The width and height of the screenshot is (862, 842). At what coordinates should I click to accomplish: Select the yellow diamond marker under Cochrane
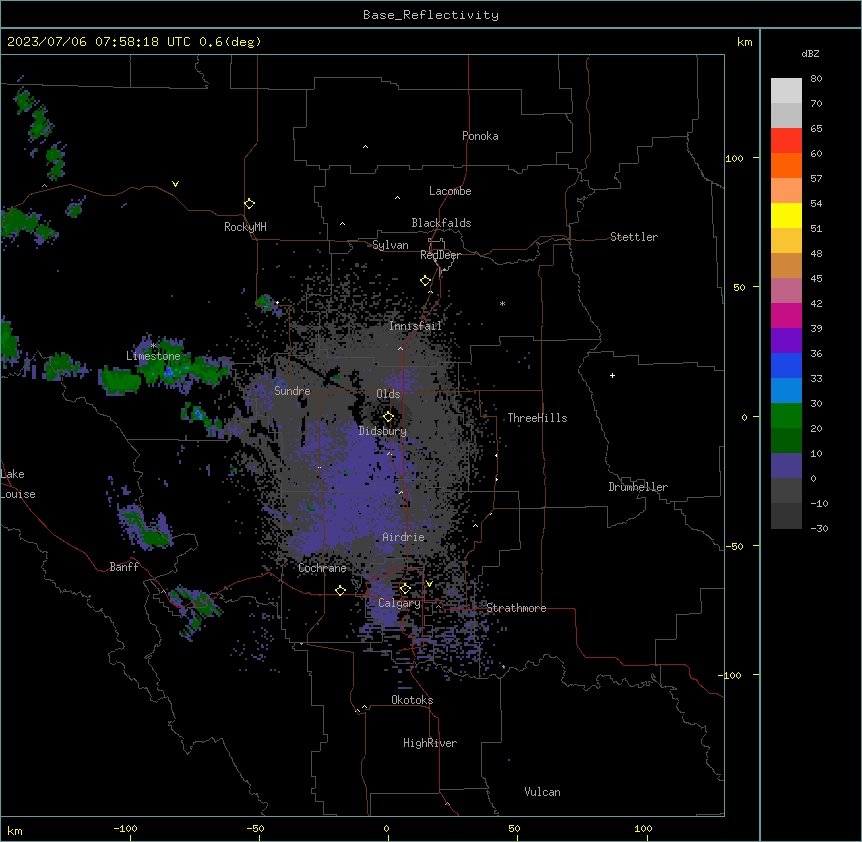340,590
